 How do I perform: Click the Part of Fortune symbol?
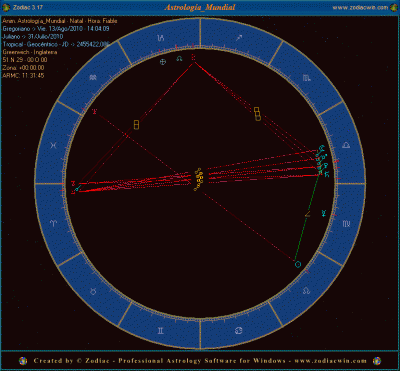pos(163,62)
